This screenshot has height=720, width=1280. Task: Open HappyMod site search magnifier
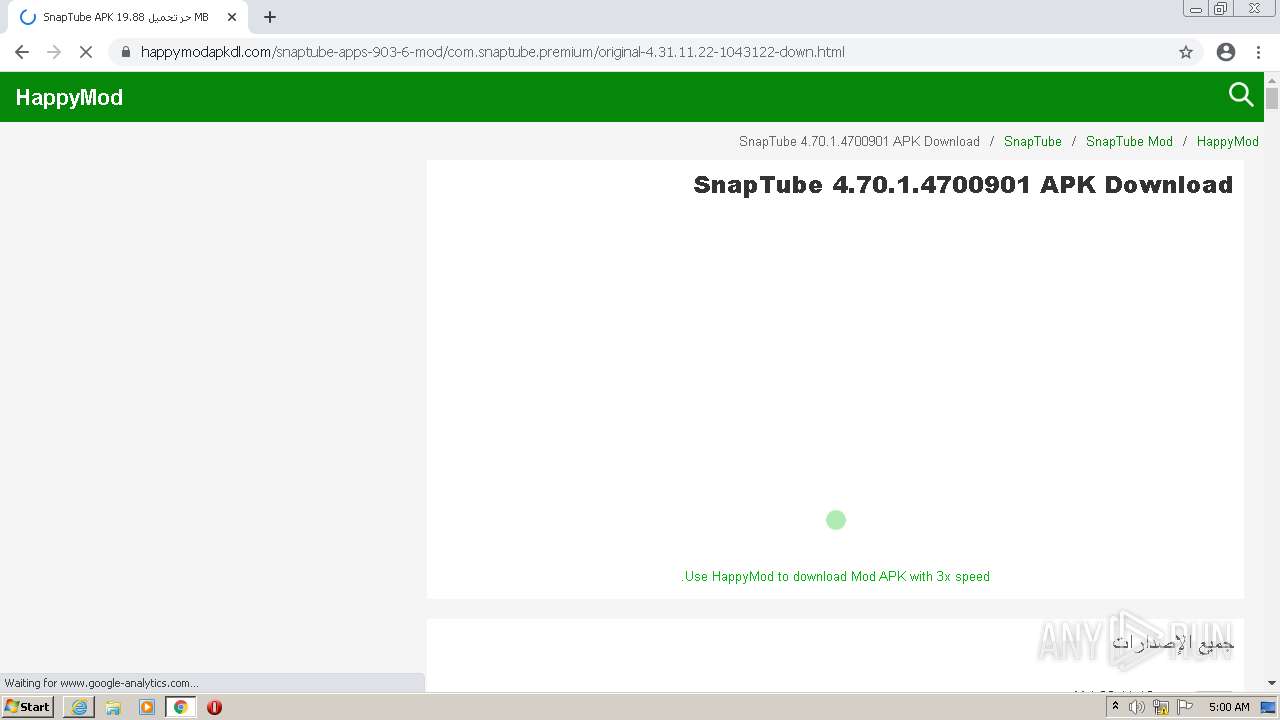click(x=1241, y=95)
